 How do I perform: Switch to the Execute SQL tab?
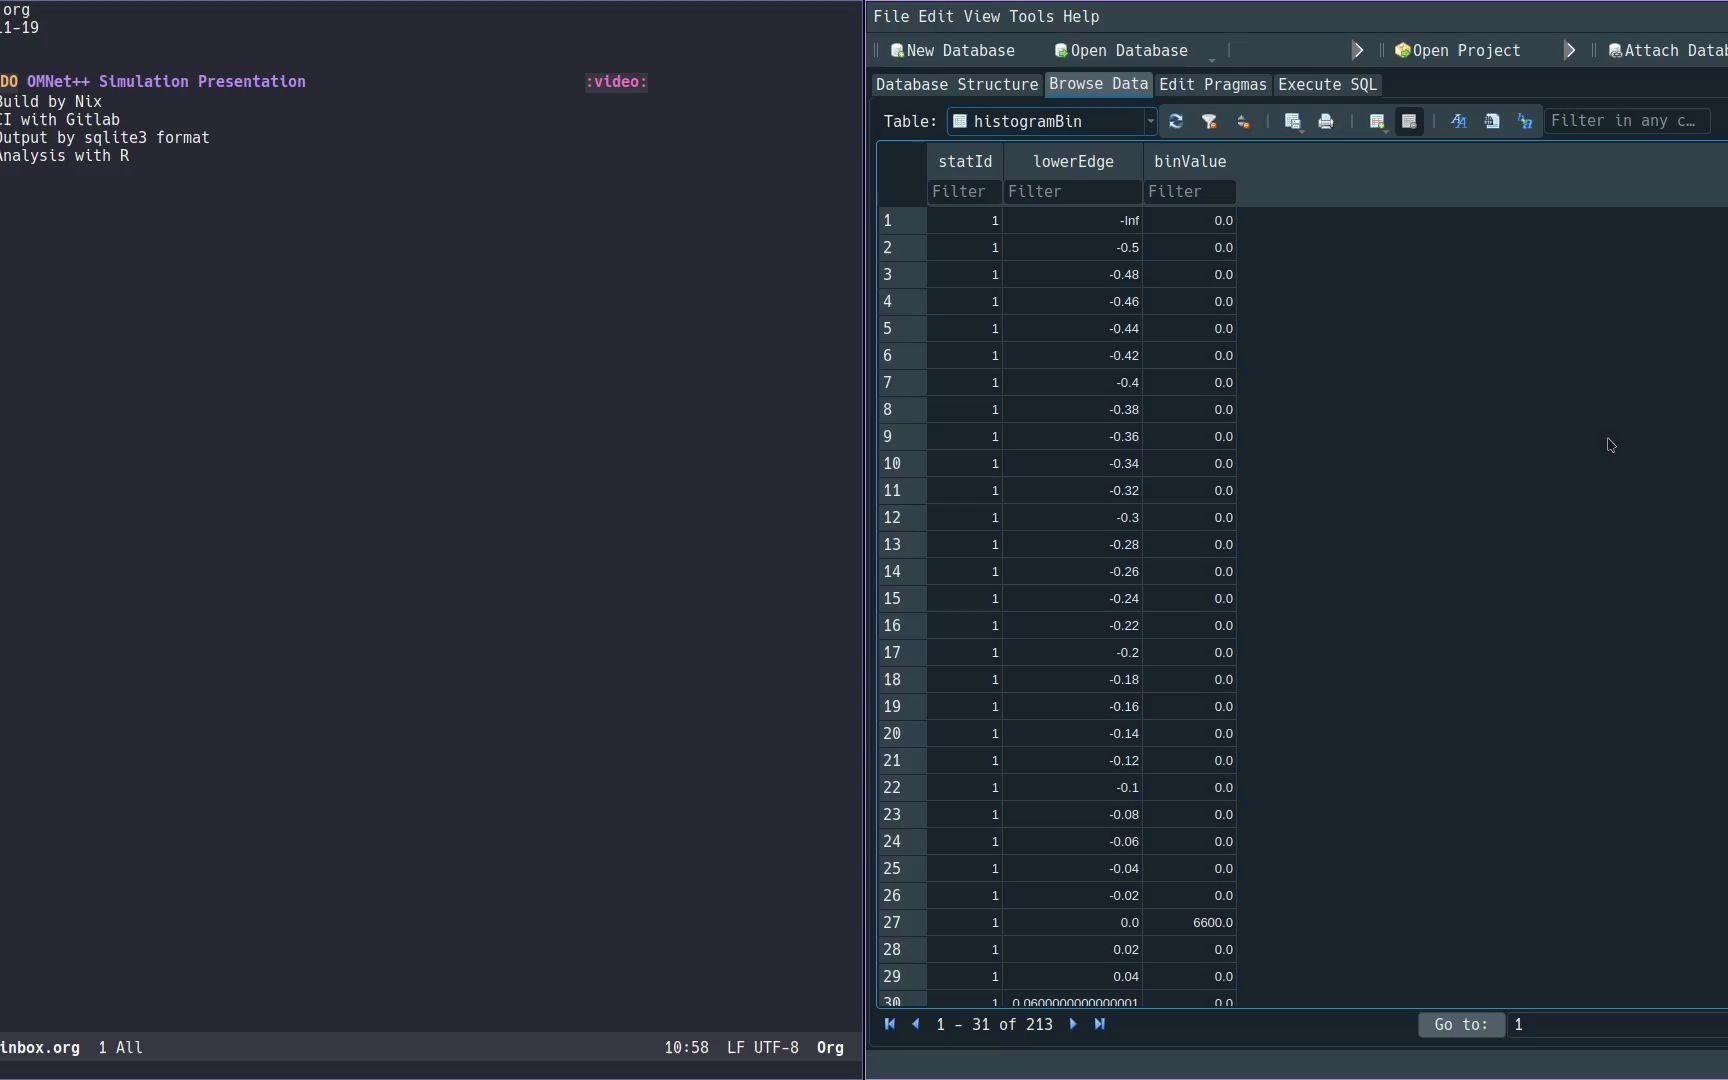[1325, 85]
